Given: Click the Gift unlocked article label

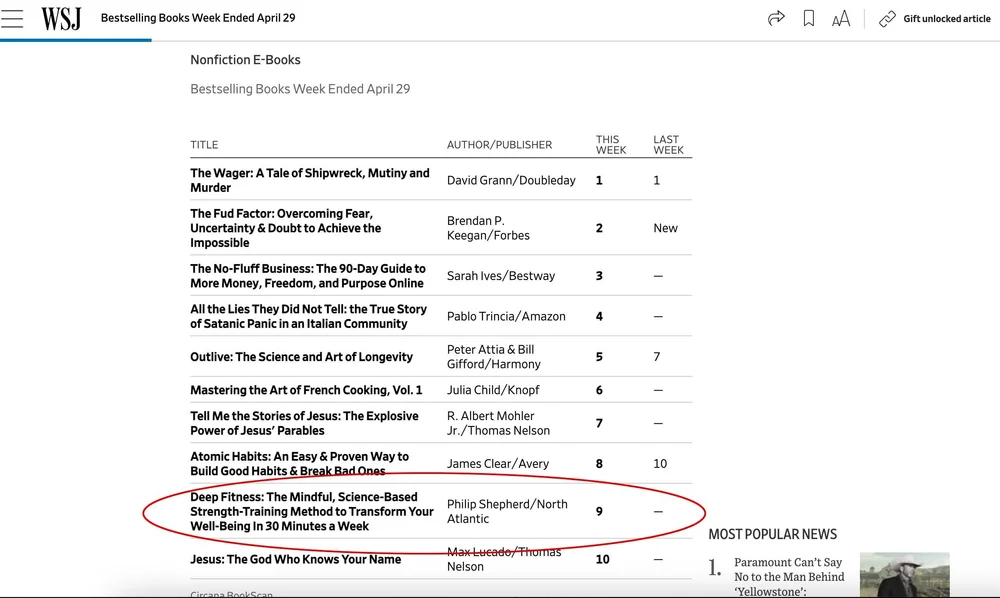Looking at the screenshot, I should coord(946,19).
